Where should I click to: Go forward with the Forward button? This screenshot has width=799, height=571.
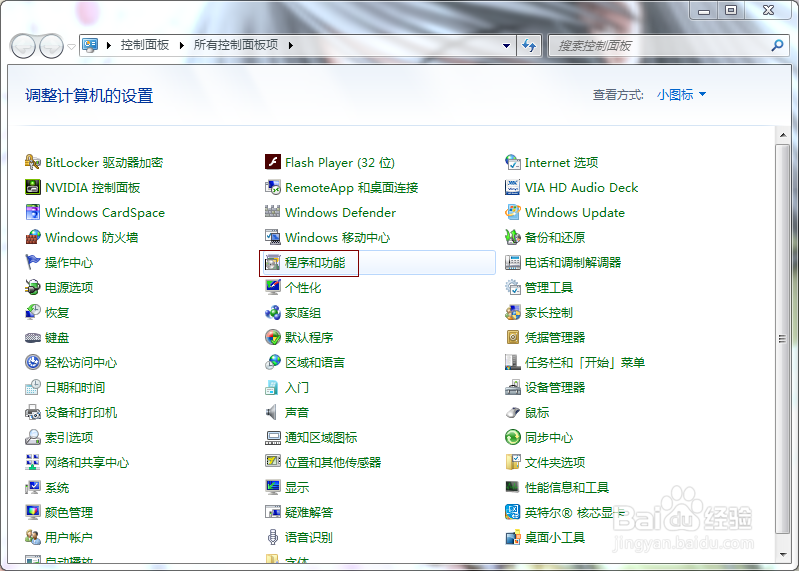click(x=51, y=46)
